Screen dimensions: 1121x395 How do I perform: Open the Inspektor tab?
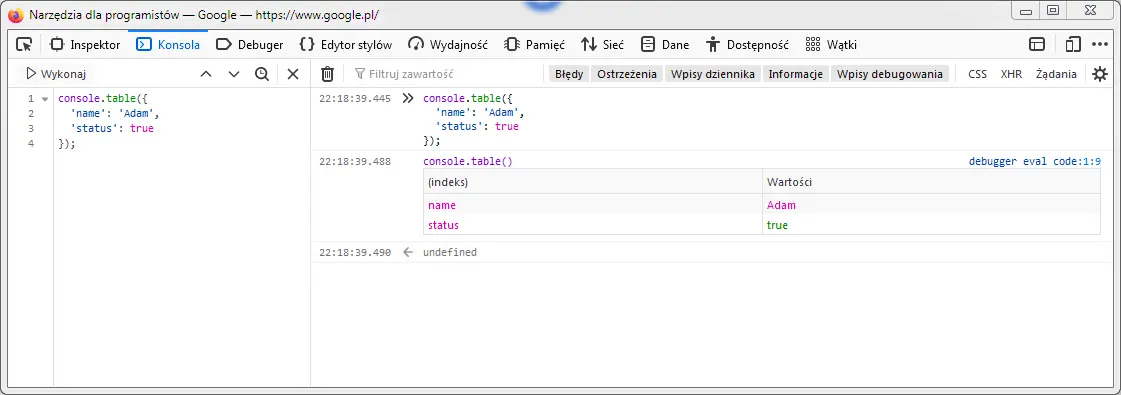(x=85, y=44)
